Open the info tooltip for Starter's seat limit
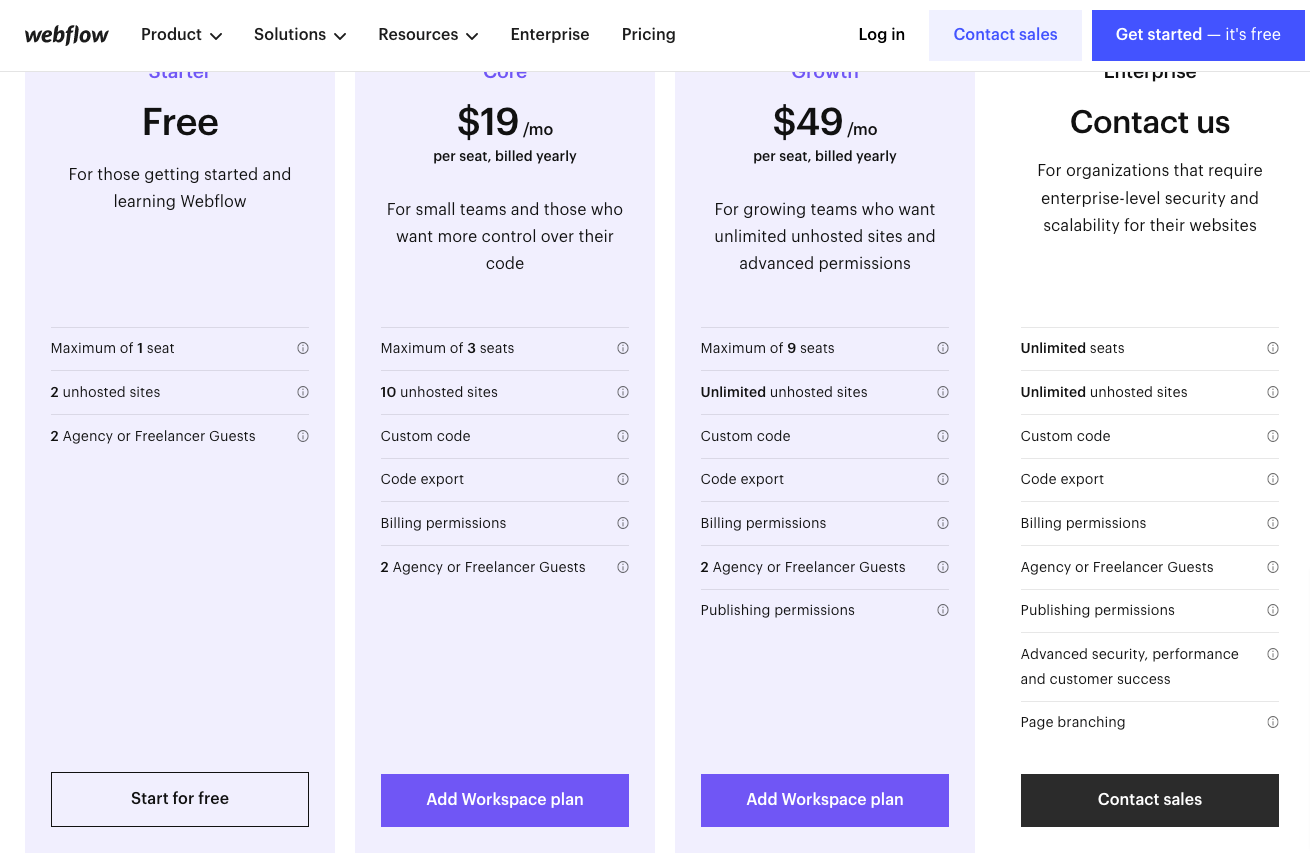The width and height of the screenshot is (1310, 868). (x=303, y=348)
